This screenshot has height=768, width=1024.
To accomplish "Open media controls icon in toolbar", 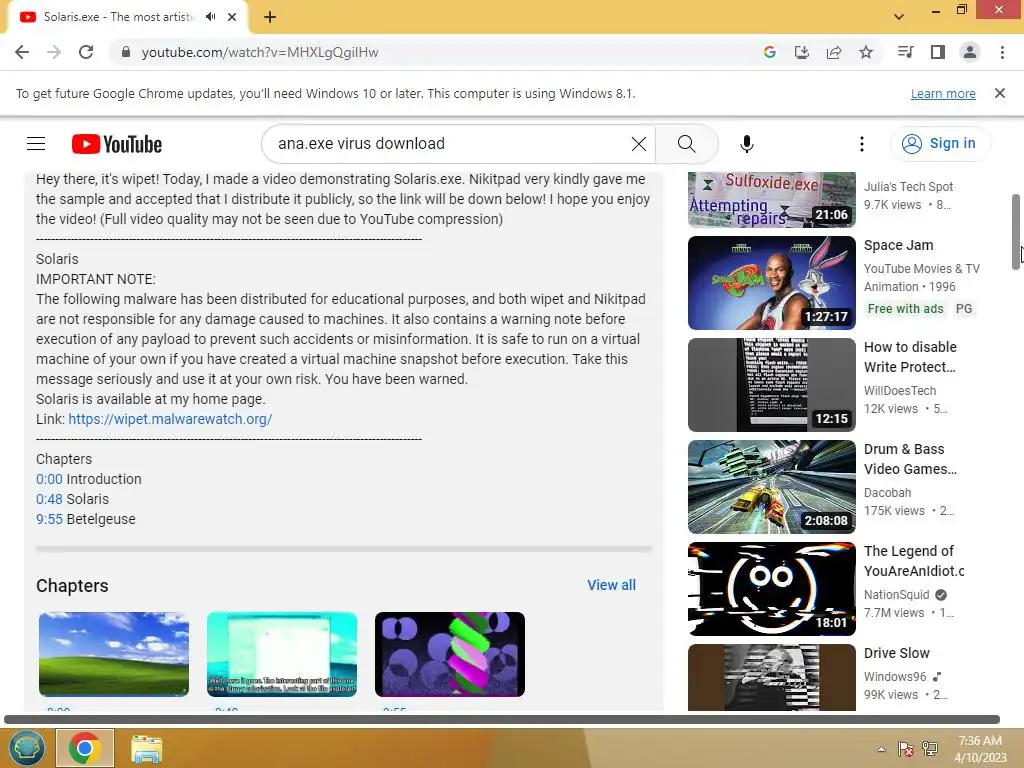I will point(905,52).
